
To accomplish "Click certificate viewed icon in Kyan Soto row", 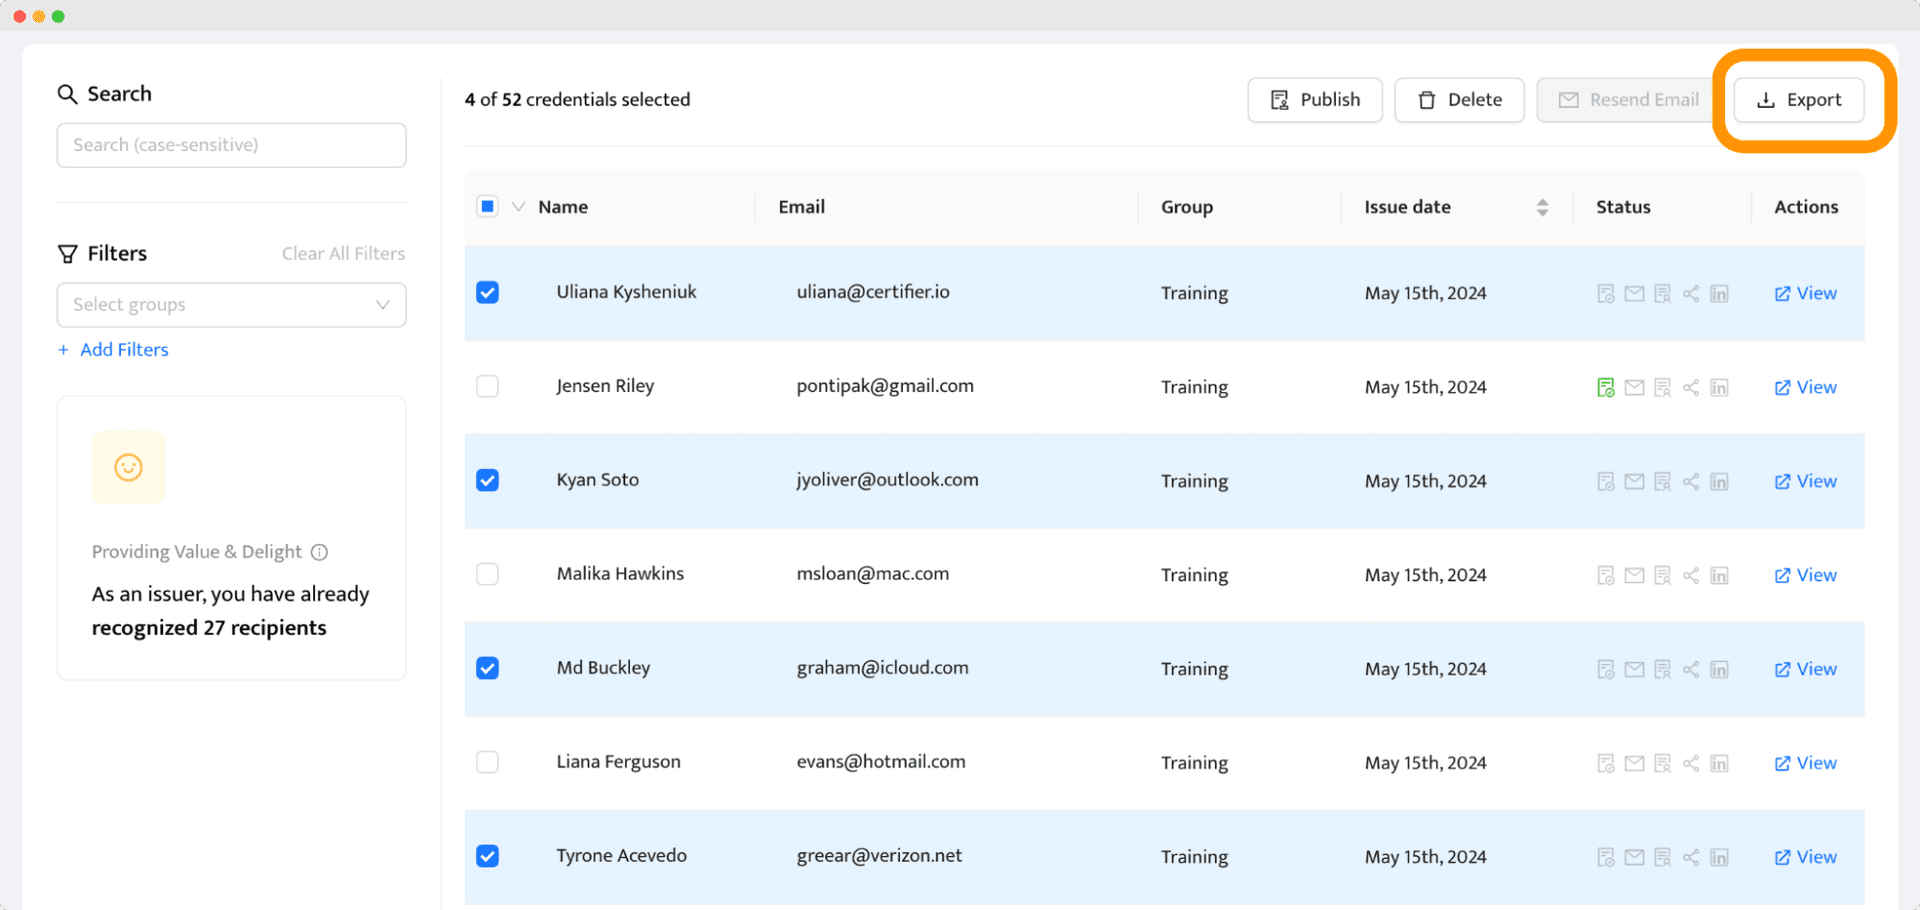I will 1662,481.
